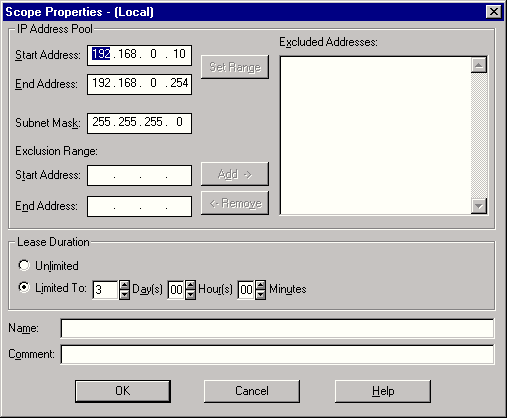Click Excluded Addresses scroll up arrow
Viewport: 507px width, 418px height.
coord(479,65)
